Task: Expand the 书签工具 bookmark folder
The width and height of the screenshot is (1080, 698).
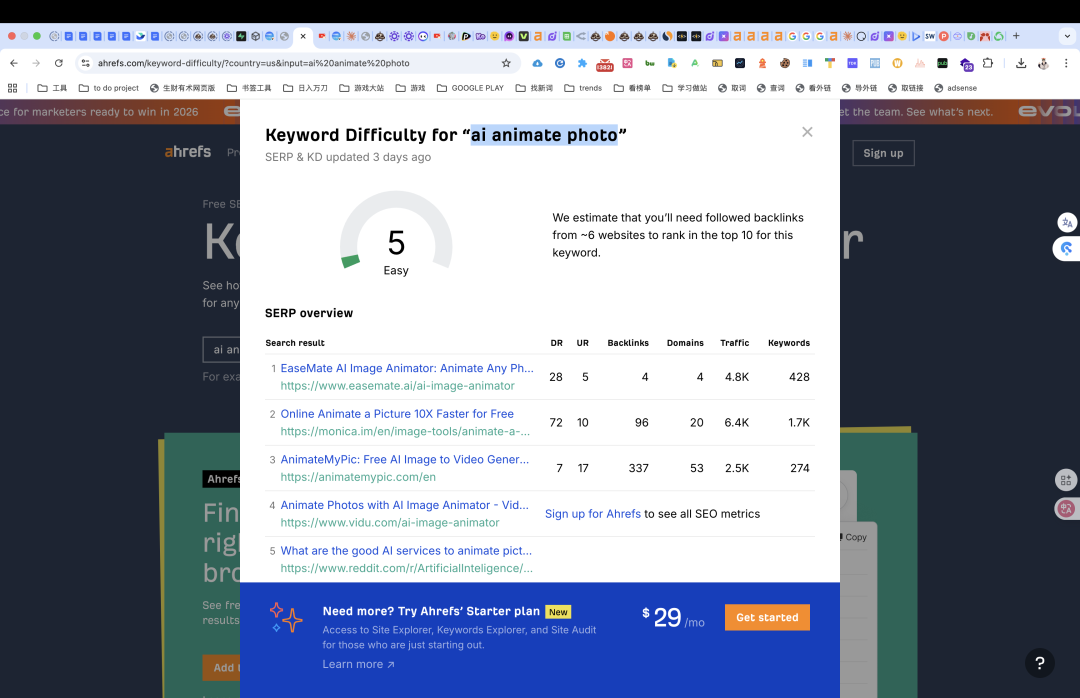Action: (249, 88)
